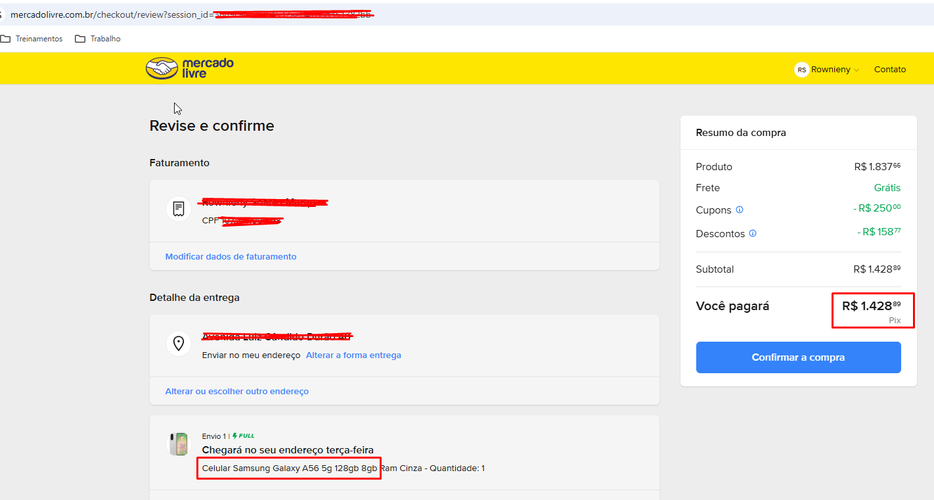
Task: Click the Descontos info icon
Action: [752, 233]
